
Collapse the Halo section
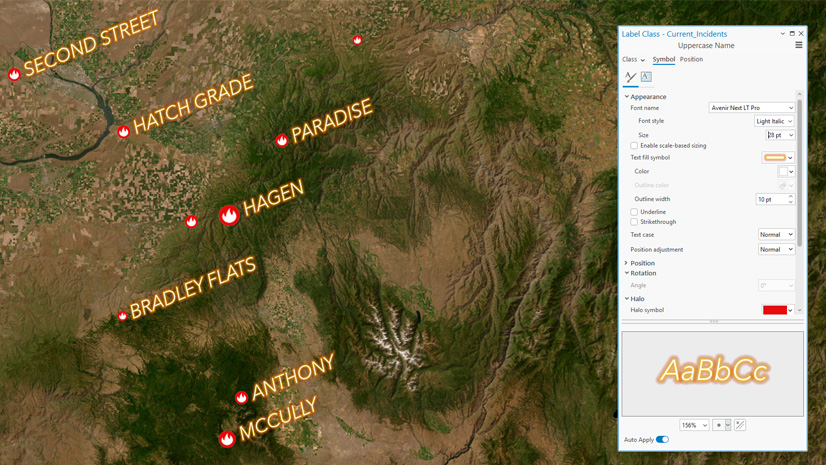[627, 299]
